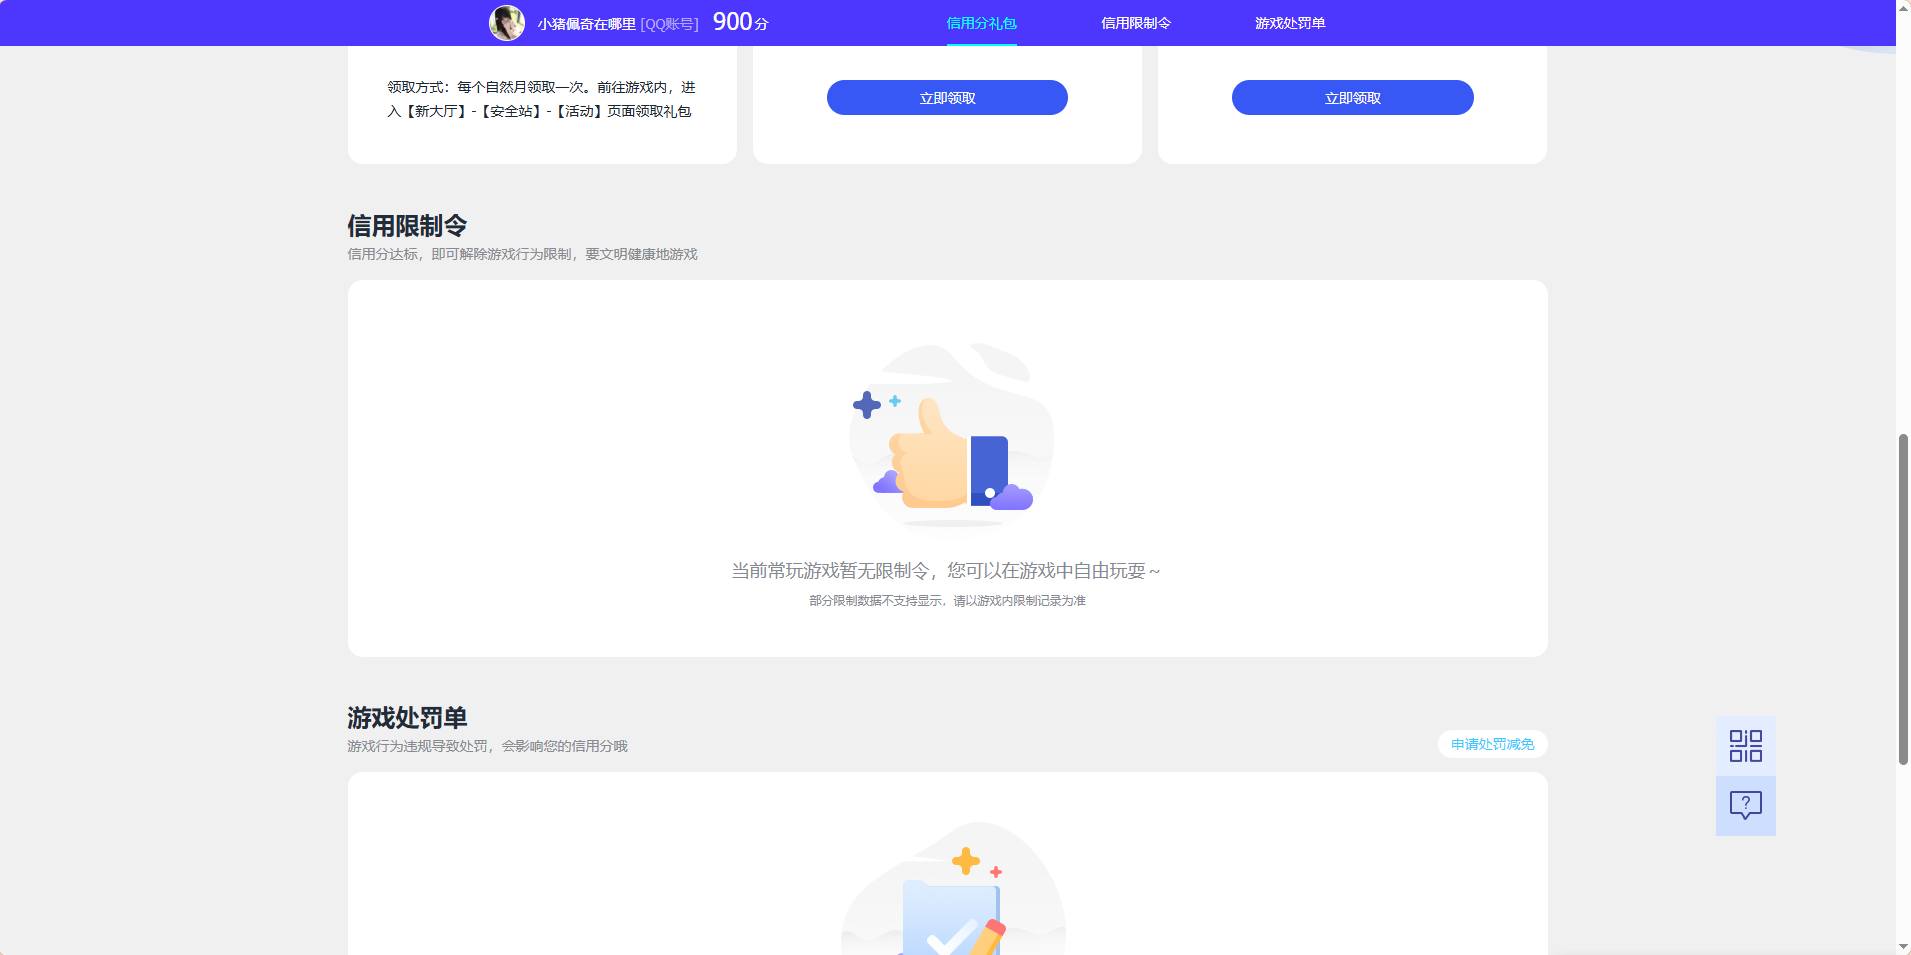
Task: Click the 信用限制令 section heading
Action: pyautogui.click(x=407, y=226)
